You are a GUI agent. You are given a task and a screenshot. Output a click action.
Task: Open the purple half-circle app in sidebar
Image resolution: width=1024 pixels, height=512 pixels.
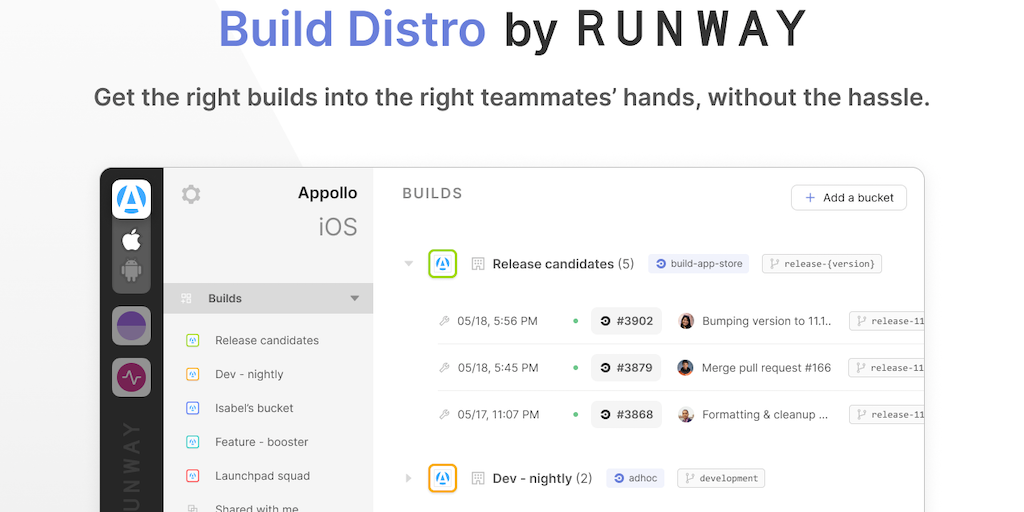click(131, 325)
